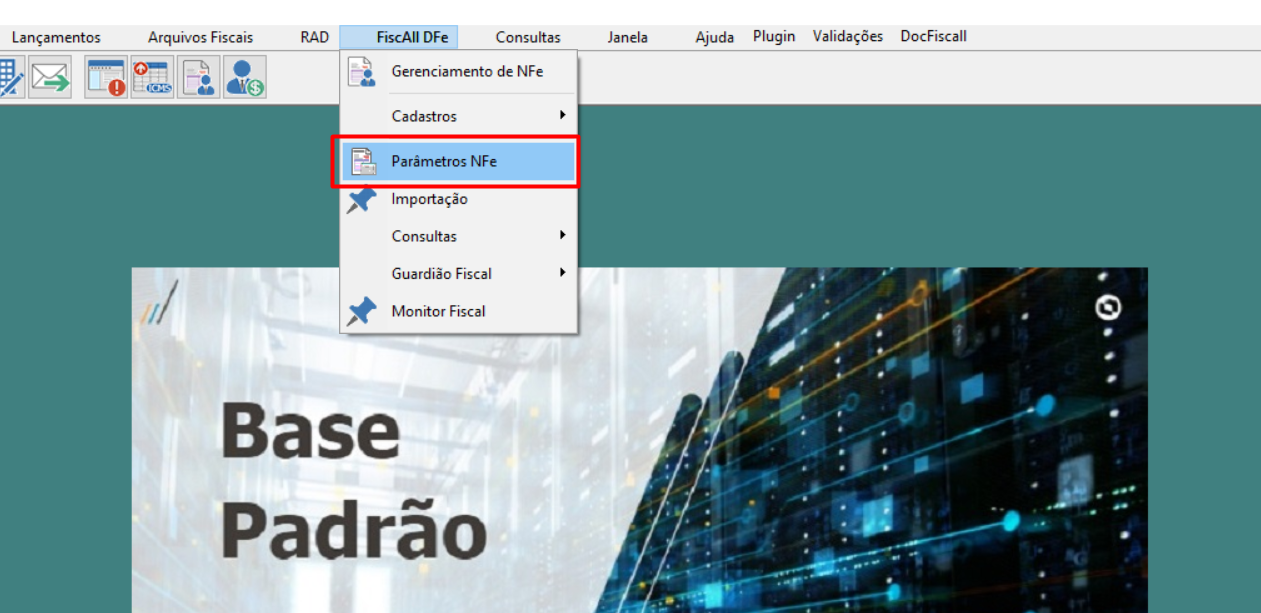Choose Parâmetros NFe menu entry
The image size is (1261, 613).
[x=459, y=161]
